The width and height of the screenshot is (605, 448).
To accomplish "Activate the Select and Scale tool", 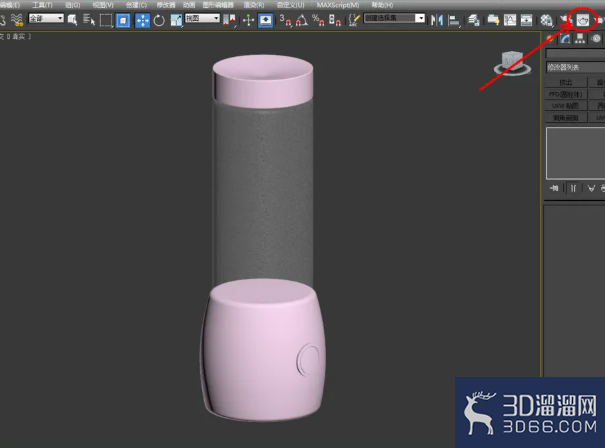I will (x=176, y=20).
